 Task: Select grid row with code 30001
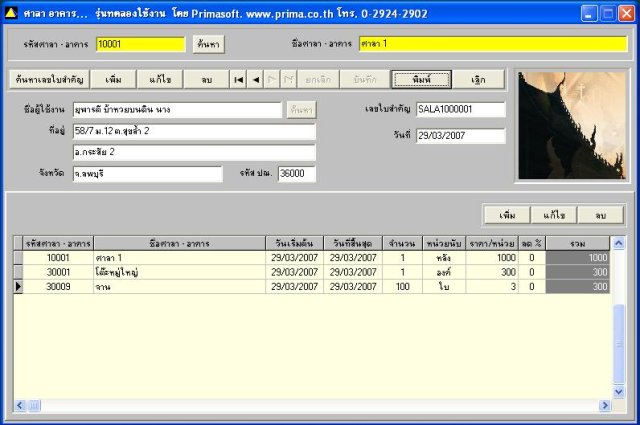(312, 272)
